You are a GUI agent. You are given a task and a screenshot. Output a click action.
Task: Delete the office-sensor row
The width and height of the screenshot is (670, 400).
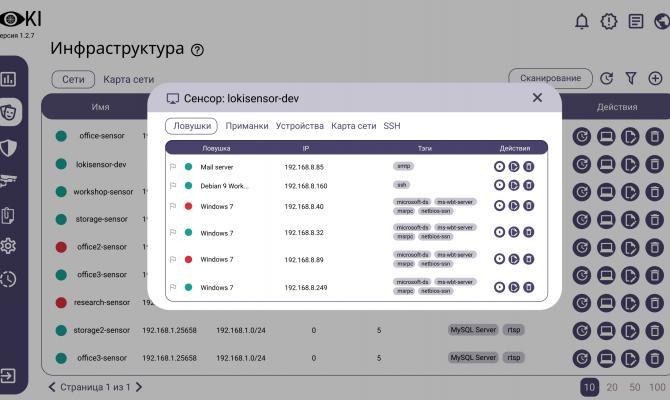[x=654, y=137]
